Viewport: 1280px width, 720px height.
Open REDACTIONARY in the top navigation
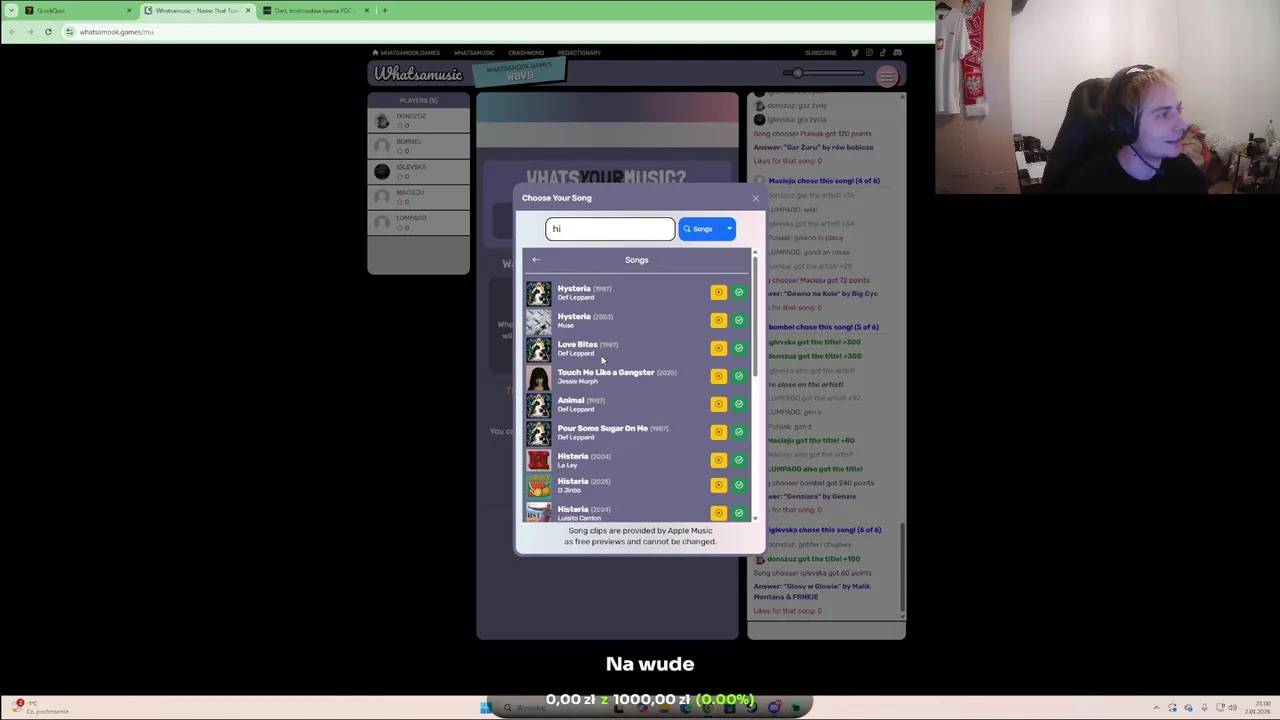pyautogui.click(x=579, y=53)
